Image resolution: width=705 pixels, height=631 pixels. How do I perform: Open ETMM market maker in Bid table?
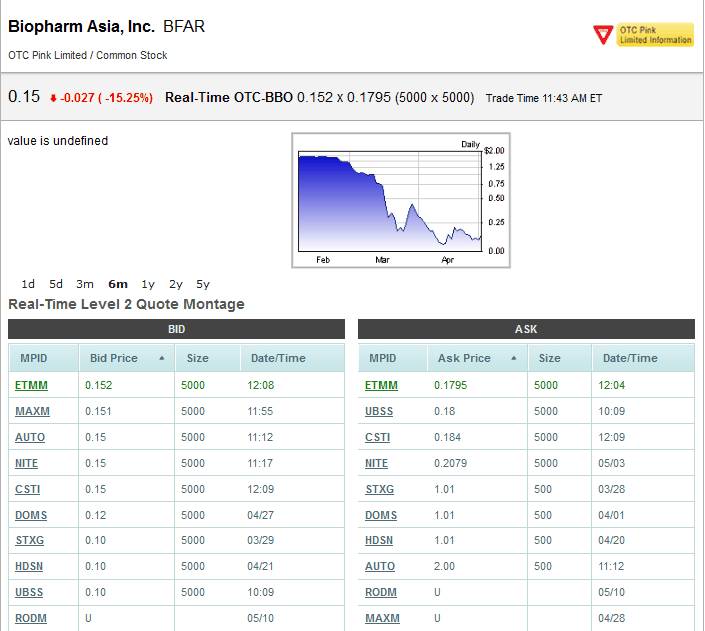point(31,385)
